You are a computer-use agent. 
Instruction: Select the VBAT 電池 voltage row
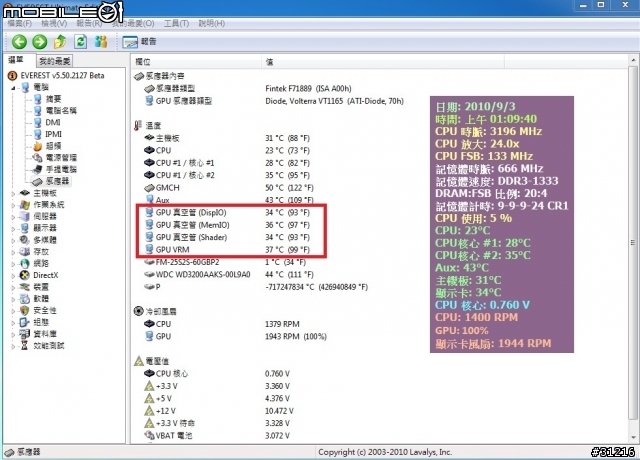[217, 436]
